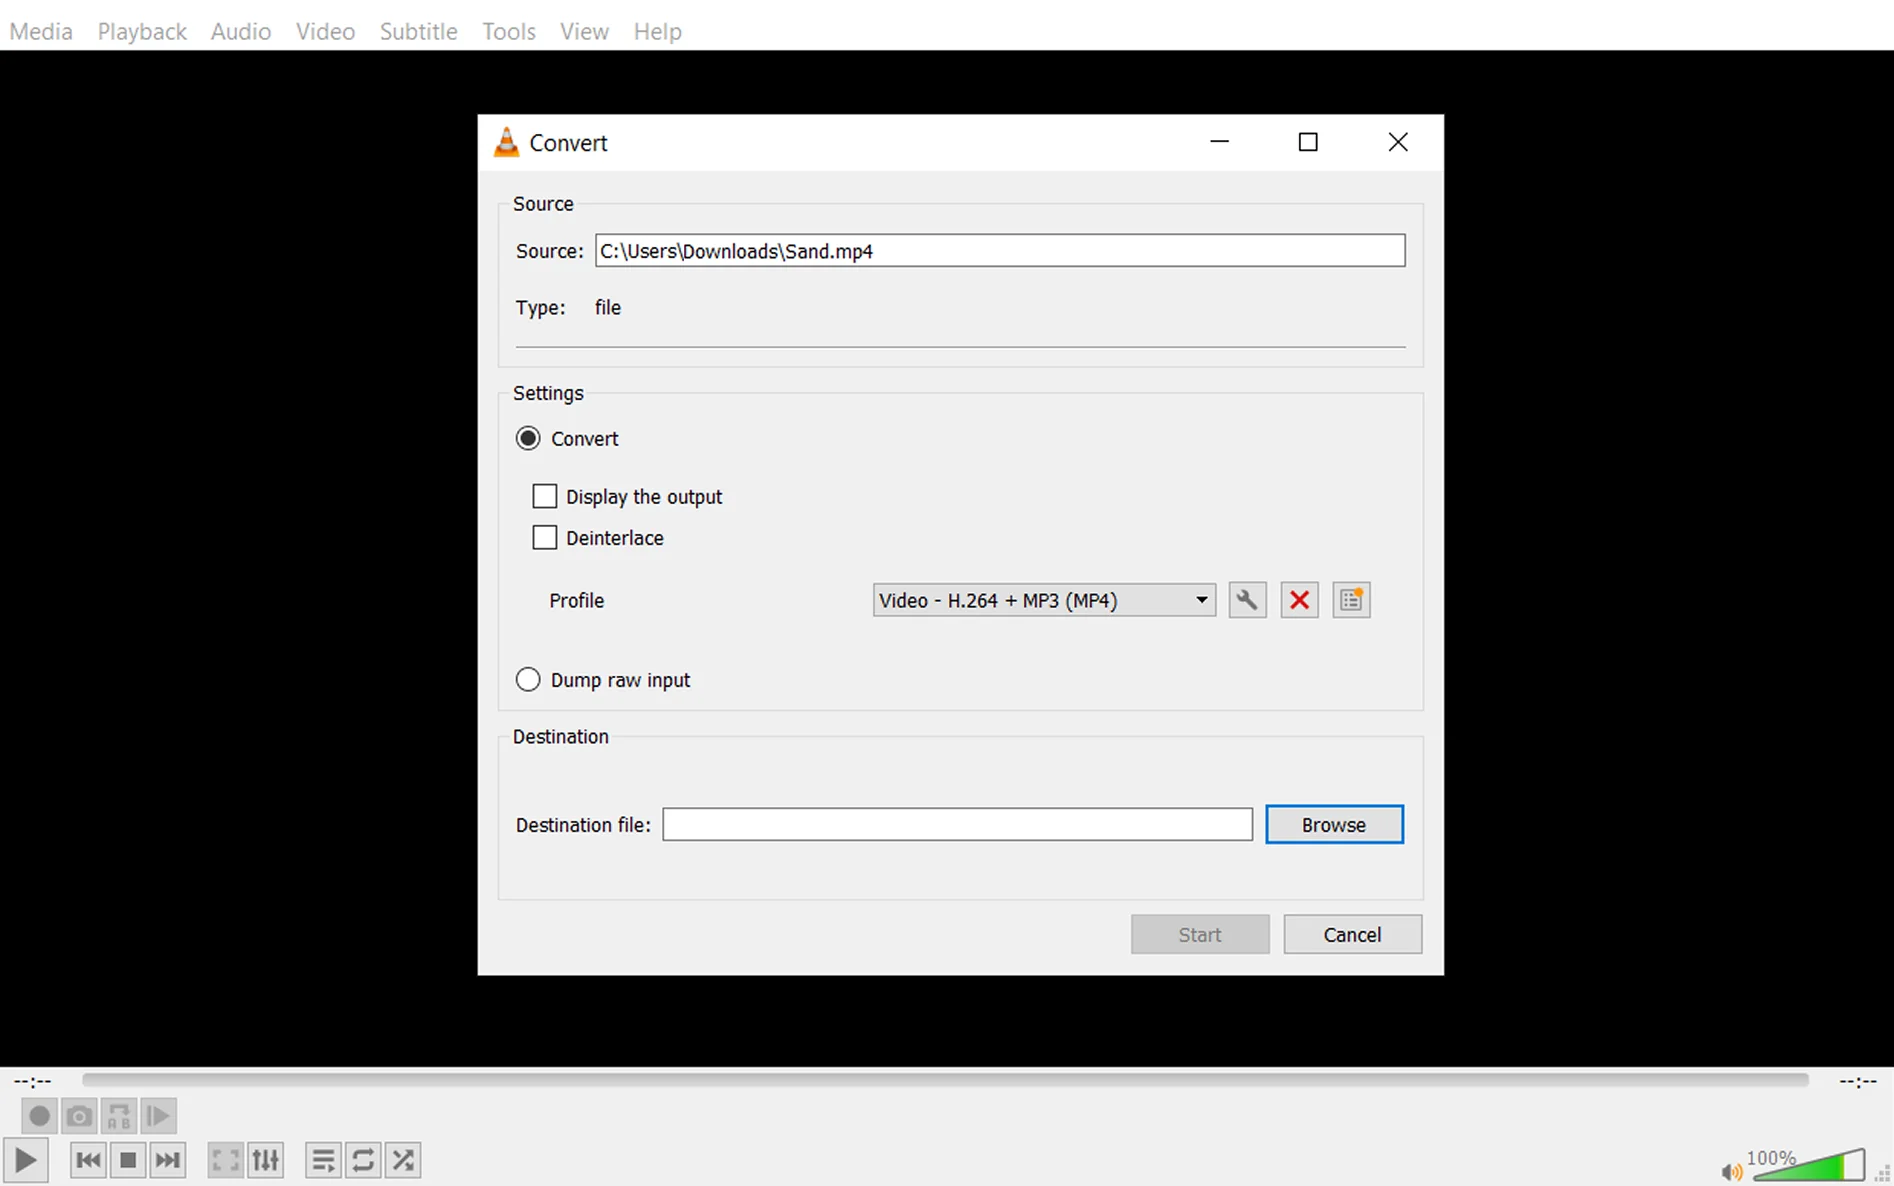The width and height of the screenshot is (1894, 1186).
Task: Select the Dump raw input radio button
Action: (528, 680)
